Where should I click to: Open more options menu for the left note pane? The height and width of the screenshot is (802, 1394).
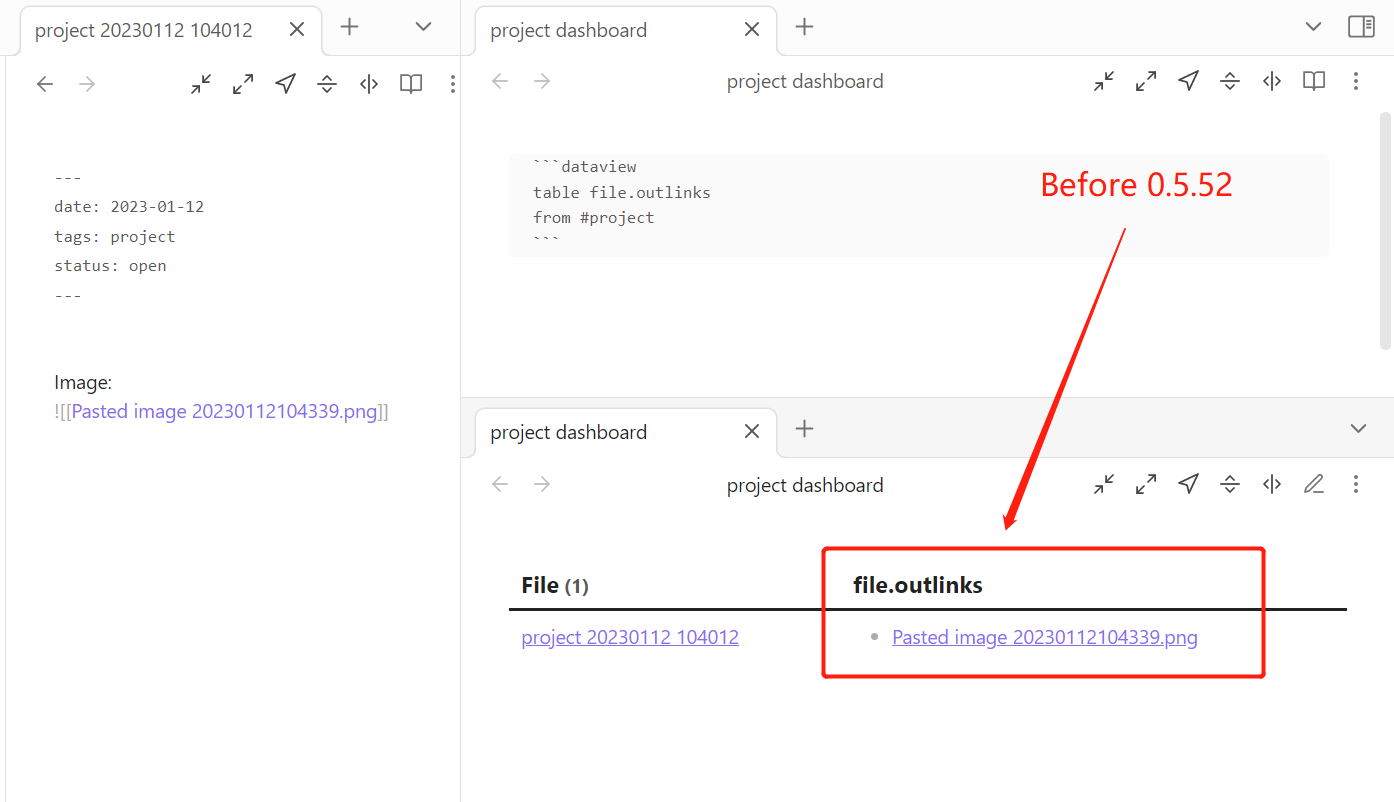[453, 83]
